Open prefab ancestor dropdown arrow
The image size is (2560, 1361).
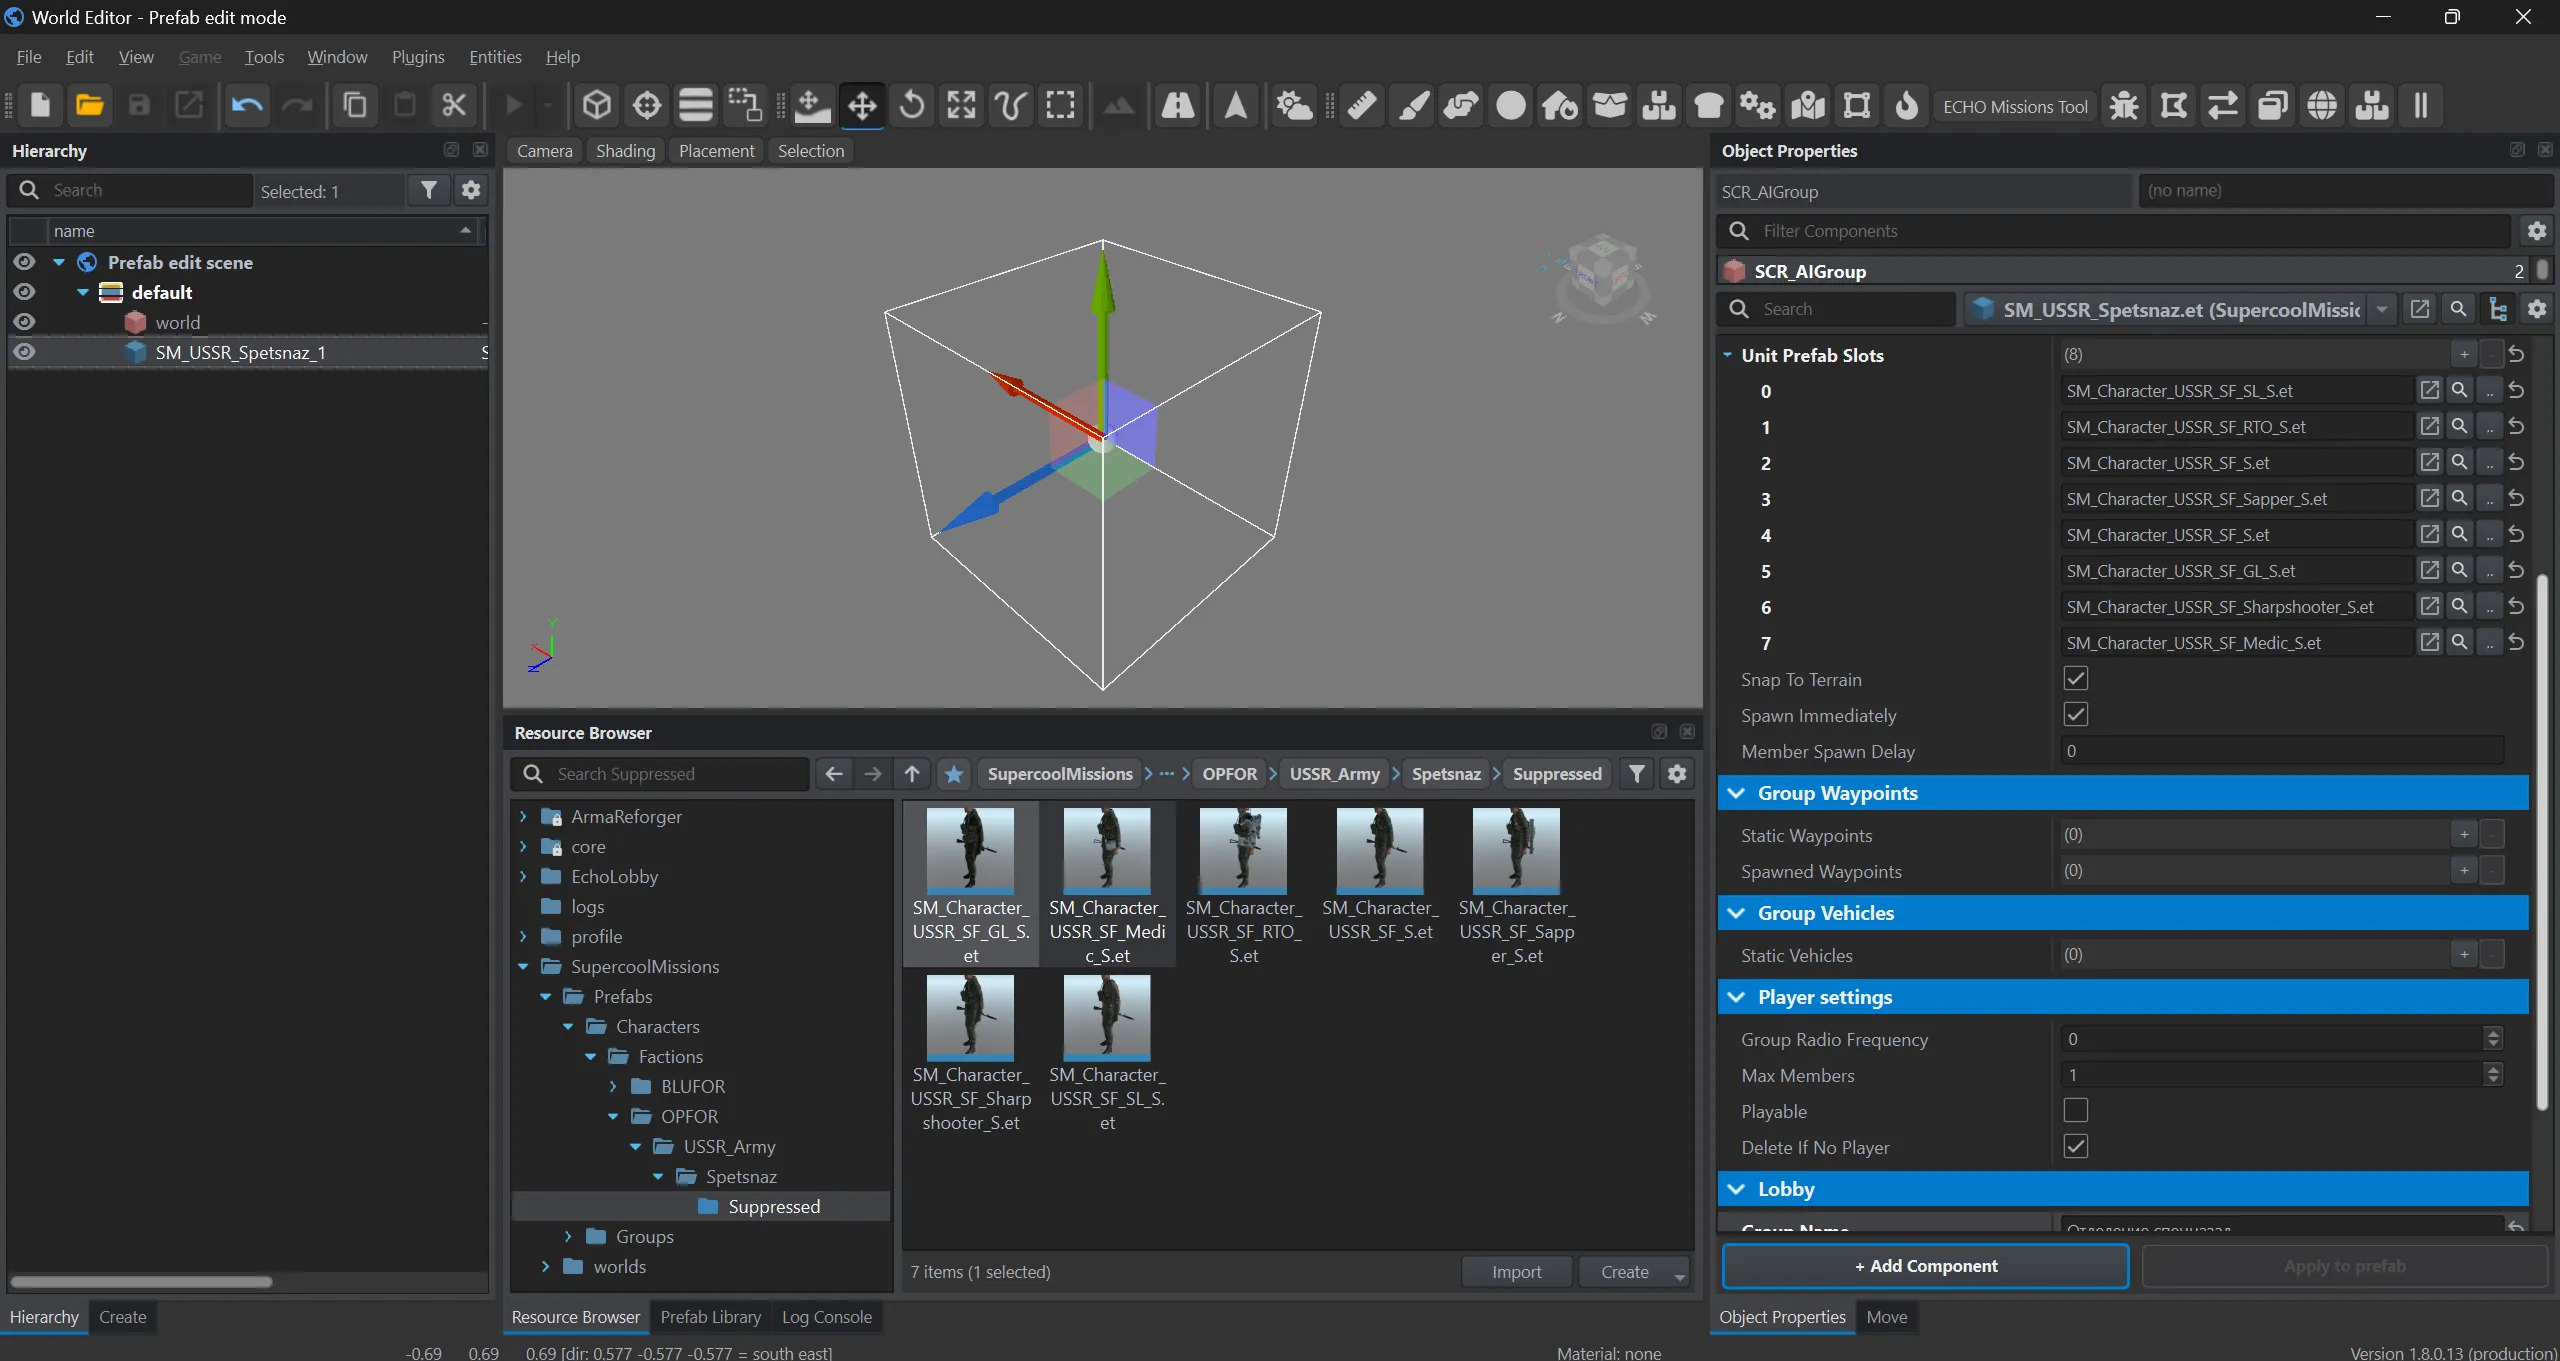pyautogui.click(x=2382, y=309)
